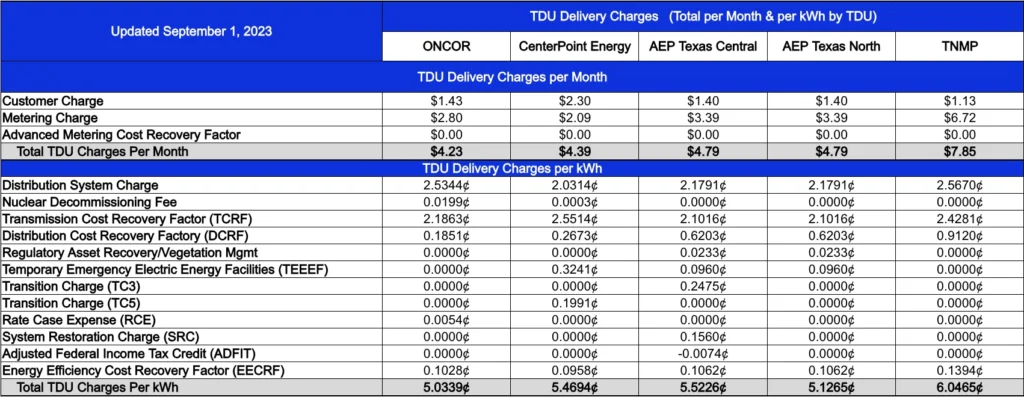
Task: Click the ONCOR column header
Action: pos(446,46)
